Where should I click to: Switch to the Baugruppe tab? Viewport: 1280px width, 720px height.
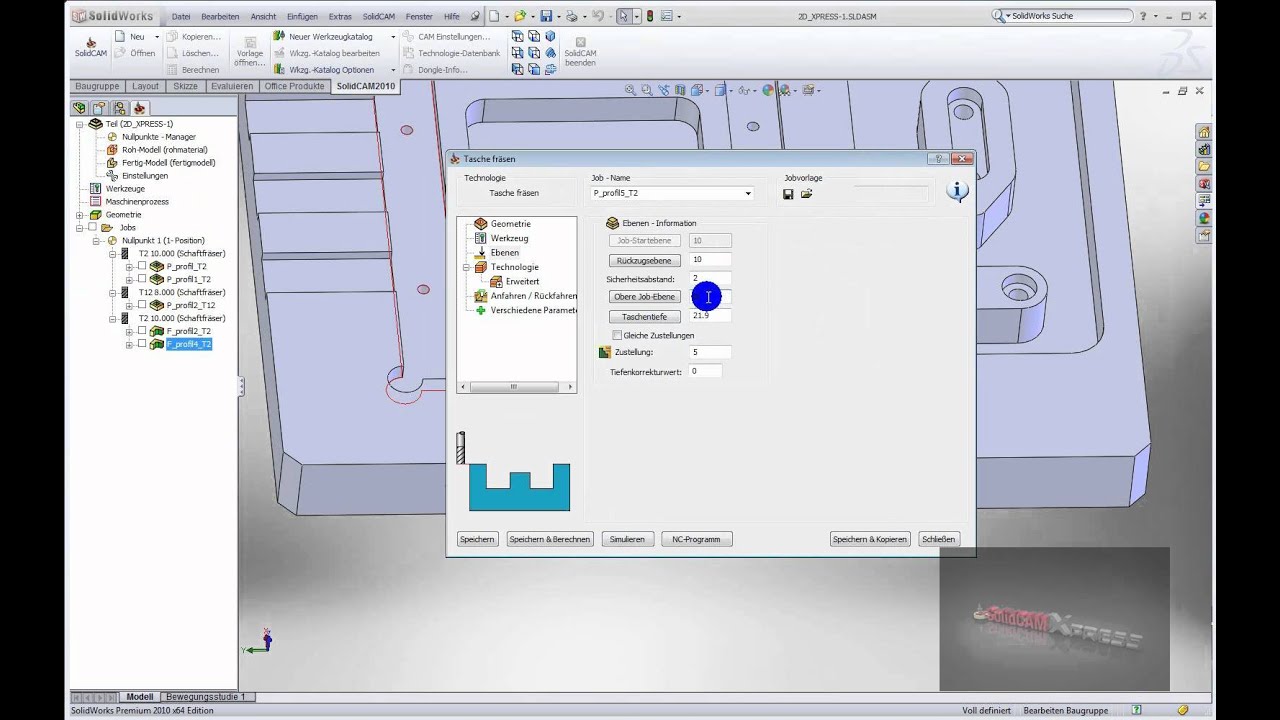[x=97, y=86]
